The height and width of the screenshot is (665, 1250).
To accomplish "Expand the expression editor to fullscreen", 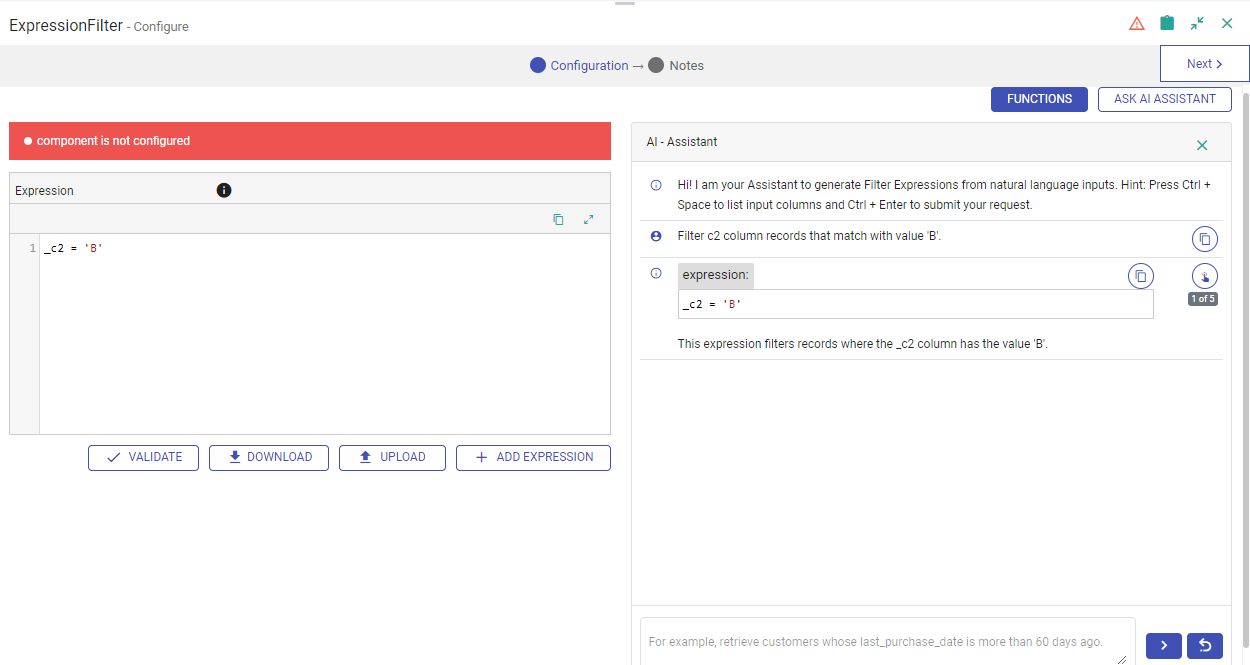I will tap(589, 219).
